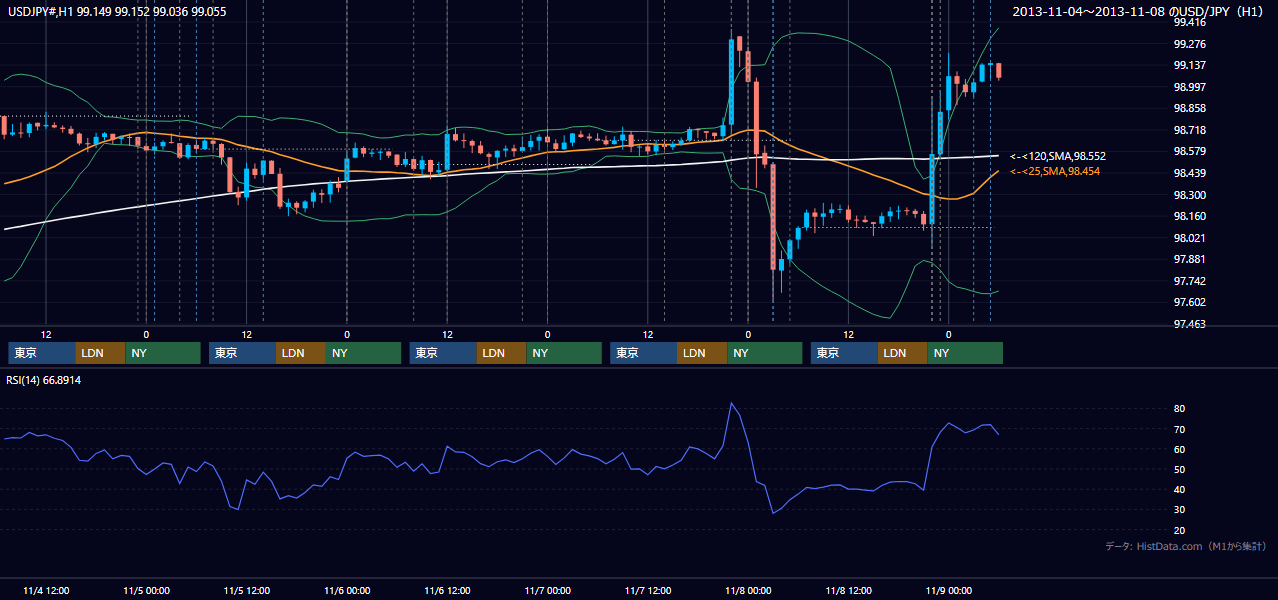Click the RSI 30 level label
1278x600 pixels.
1179,509
